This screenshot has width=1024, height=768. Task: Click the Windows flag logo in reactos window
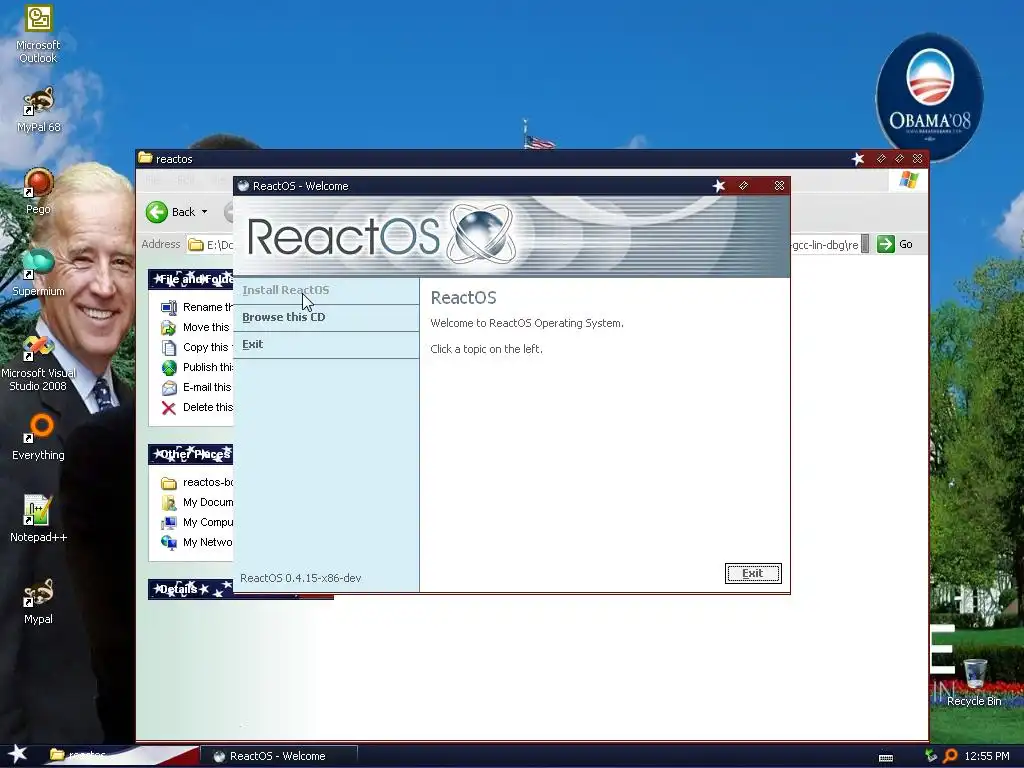[908, 180]
